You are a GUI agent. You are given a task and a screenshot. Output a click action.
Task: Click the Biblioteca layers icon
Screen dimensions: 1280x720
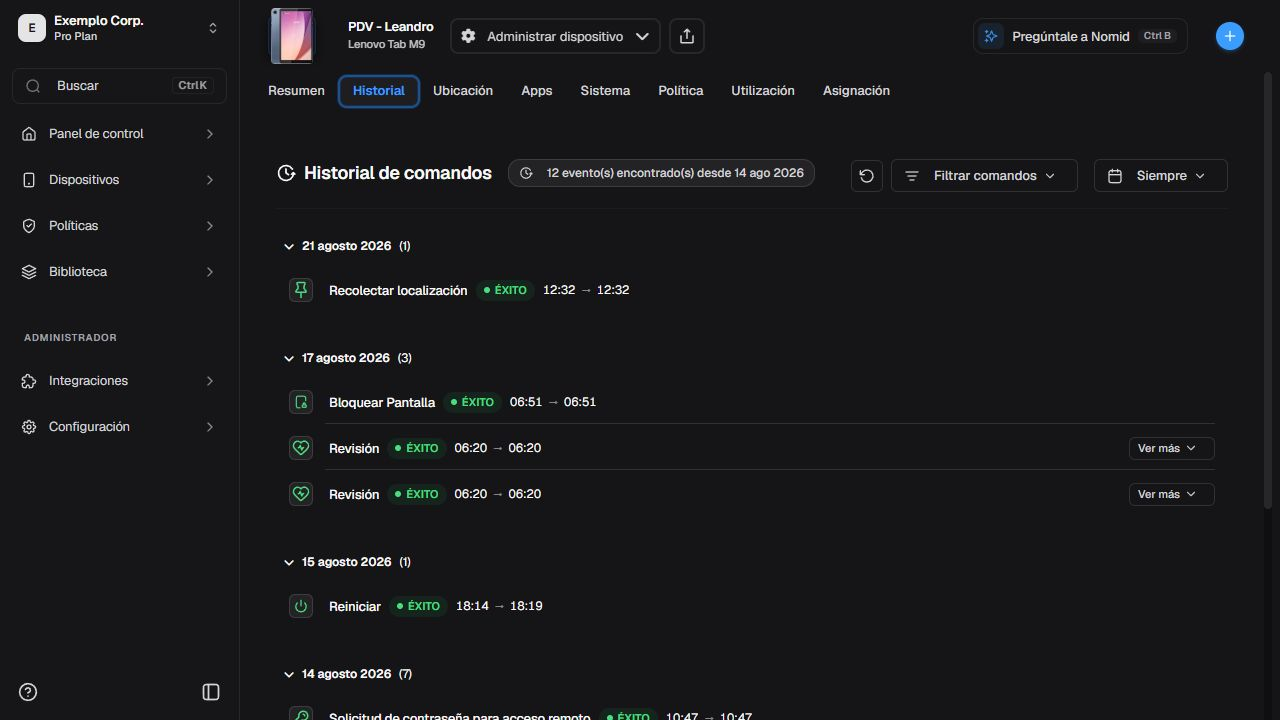[29, 272]
